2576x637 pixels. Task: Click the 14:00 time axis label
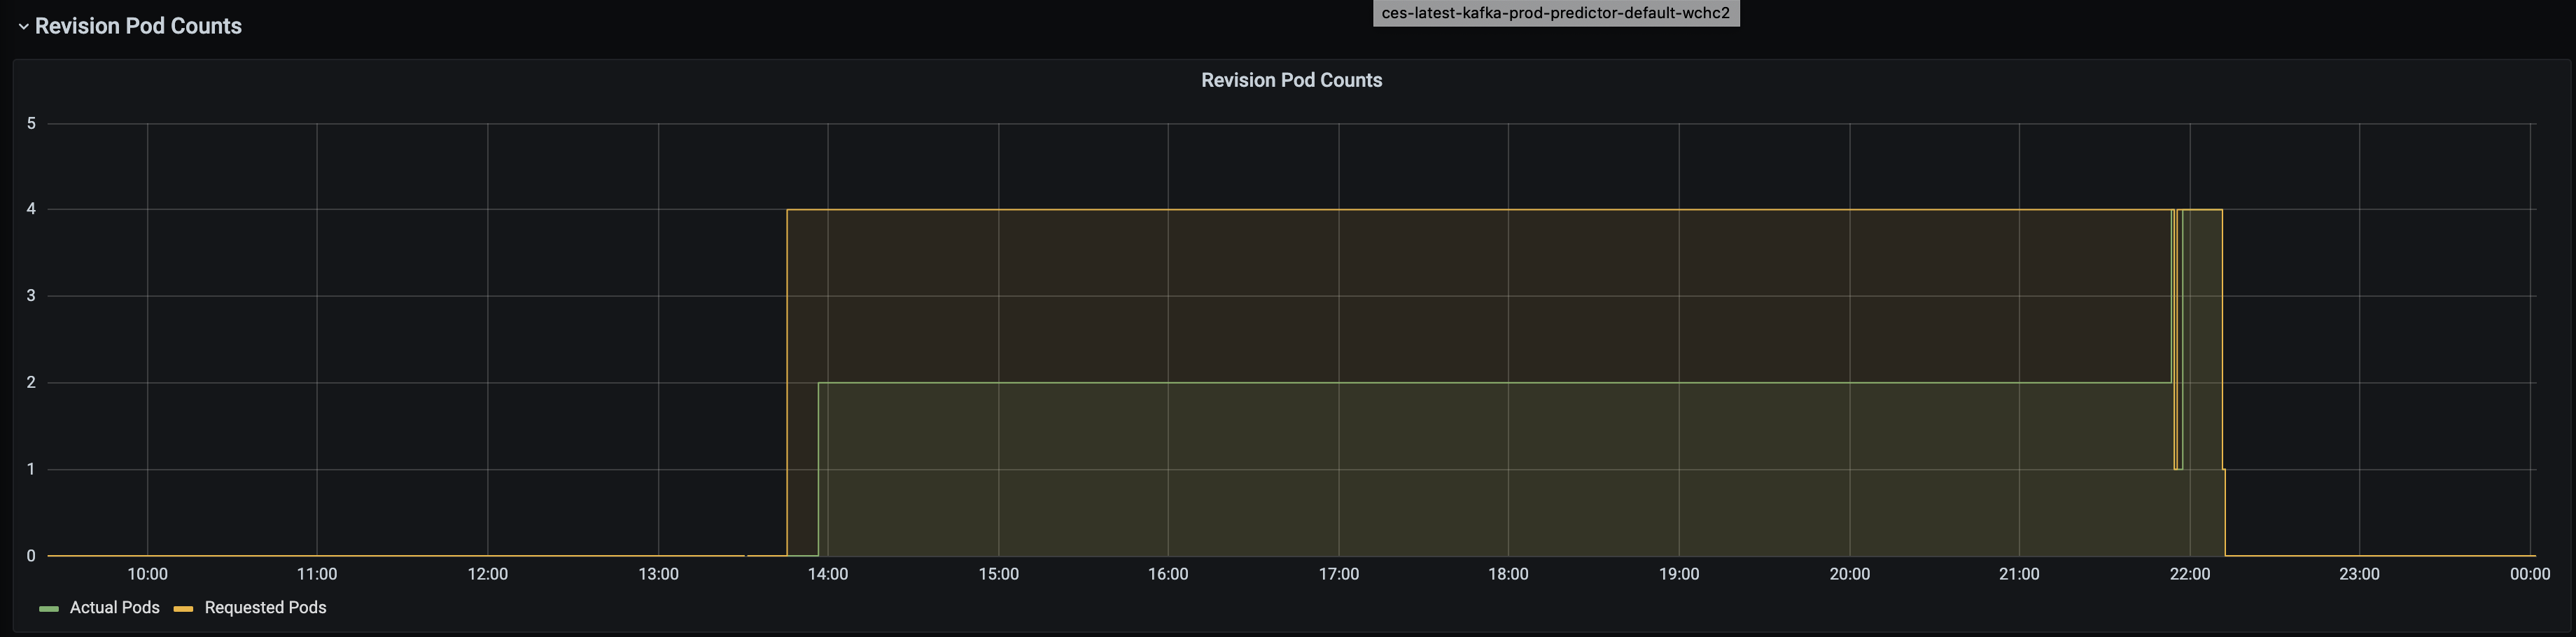click(x=828, y=574)
